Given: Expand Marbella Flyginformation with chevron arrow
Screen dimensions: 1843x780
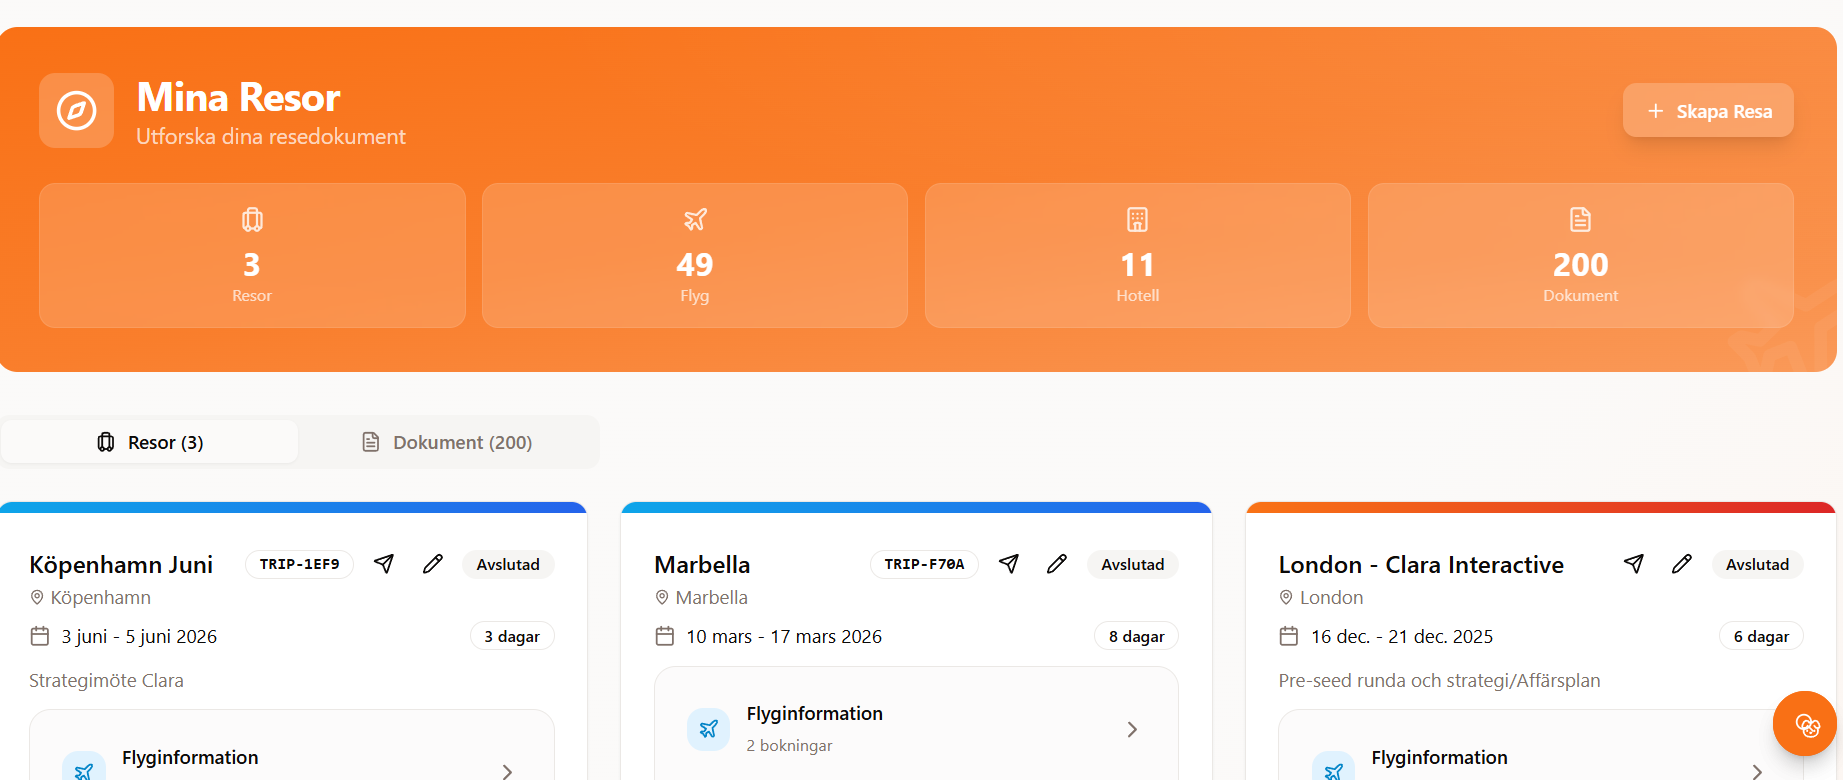Looking at the screenshot, I should [x=1132, y=729].
